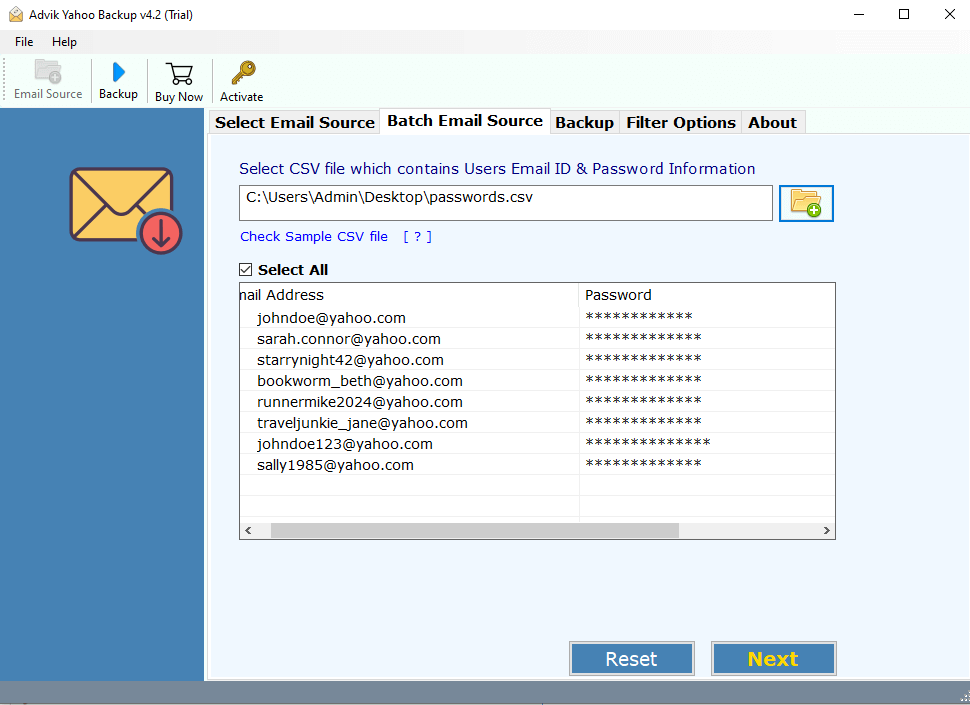
Task: Open the Help menu
Action: (x=64, y=41)
